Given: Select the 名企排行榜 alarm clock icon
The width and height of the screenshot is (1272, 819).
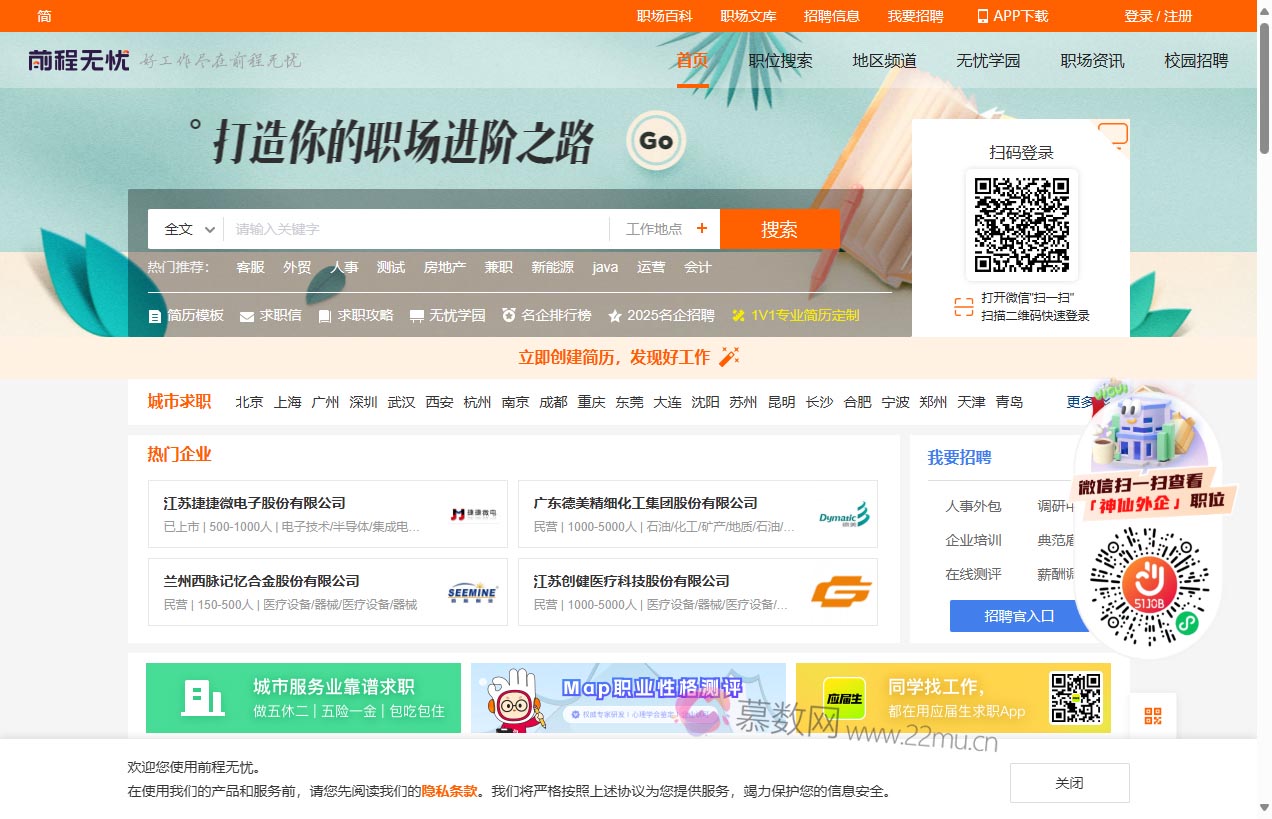Looking at the screenshot, I should [507, 315].
